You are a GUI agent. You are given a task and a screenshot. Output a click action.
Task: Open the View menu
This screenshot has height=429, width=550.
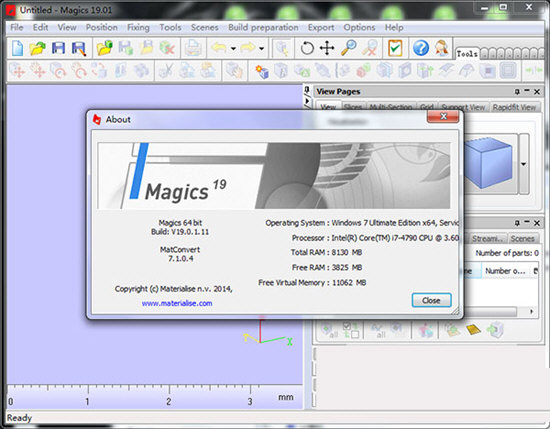tap(67, 27)
